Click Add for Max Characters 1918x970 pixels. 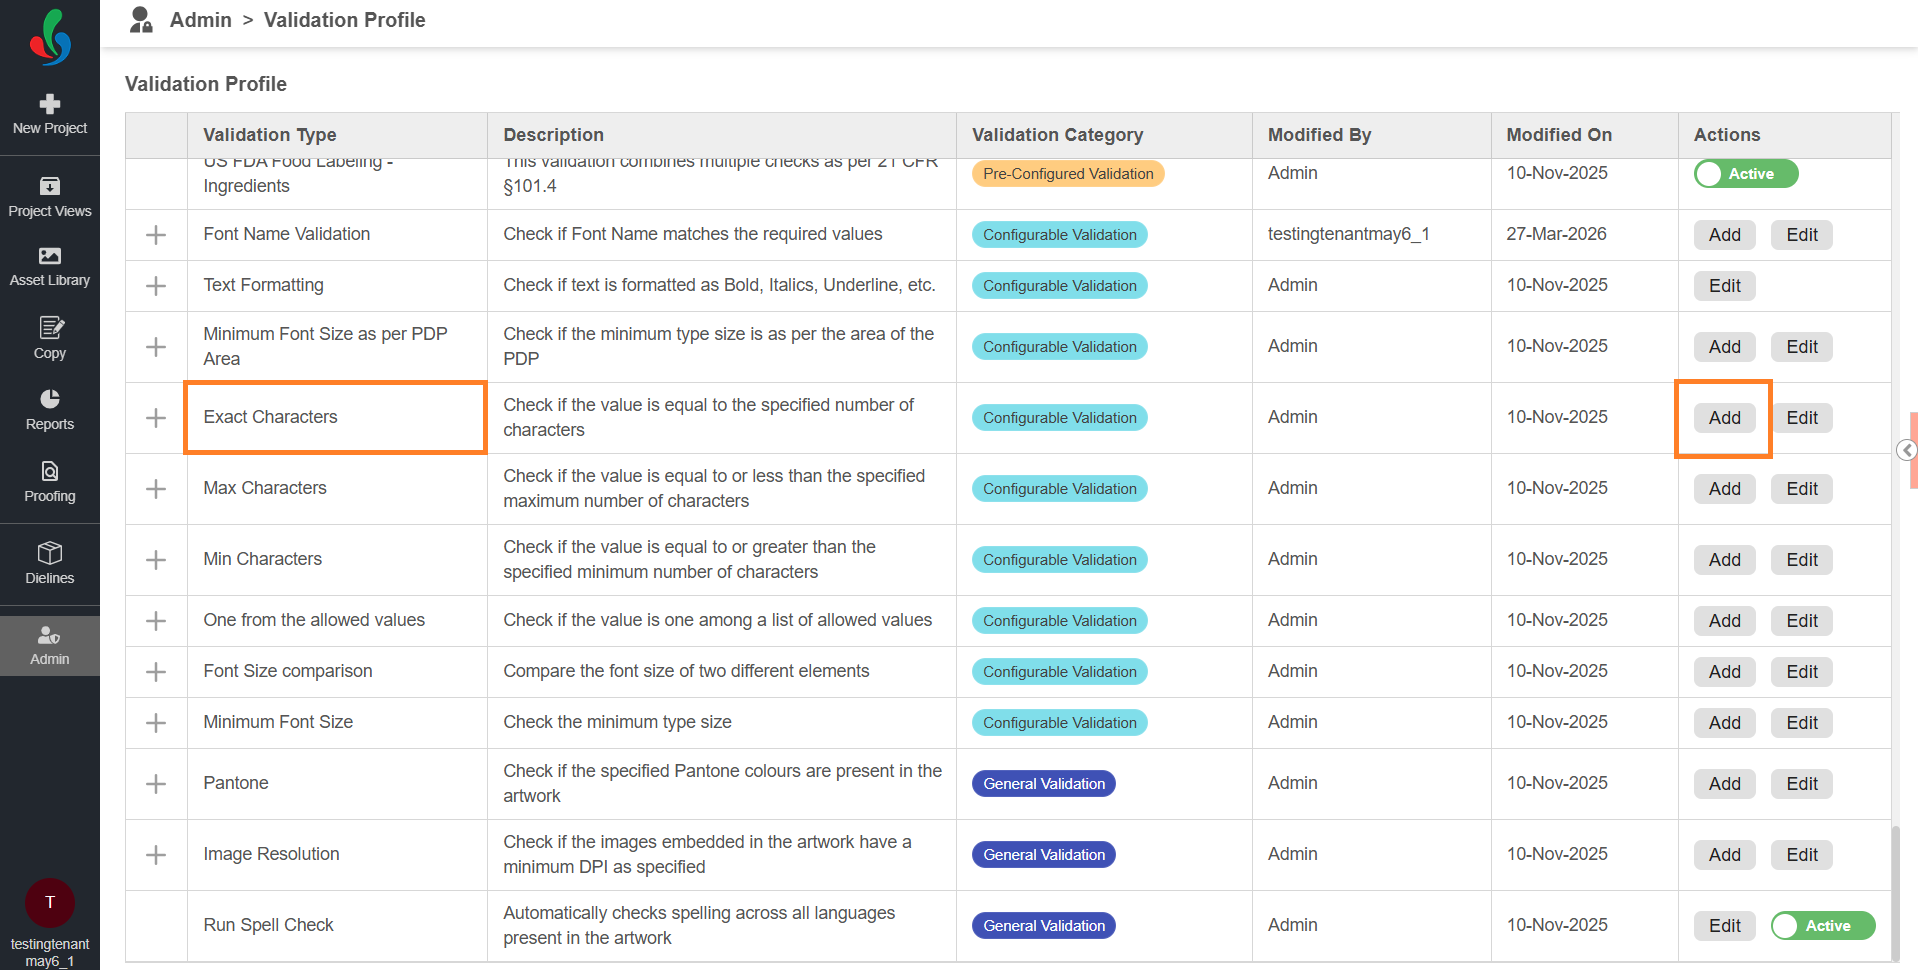click(x=1724, y=489)
